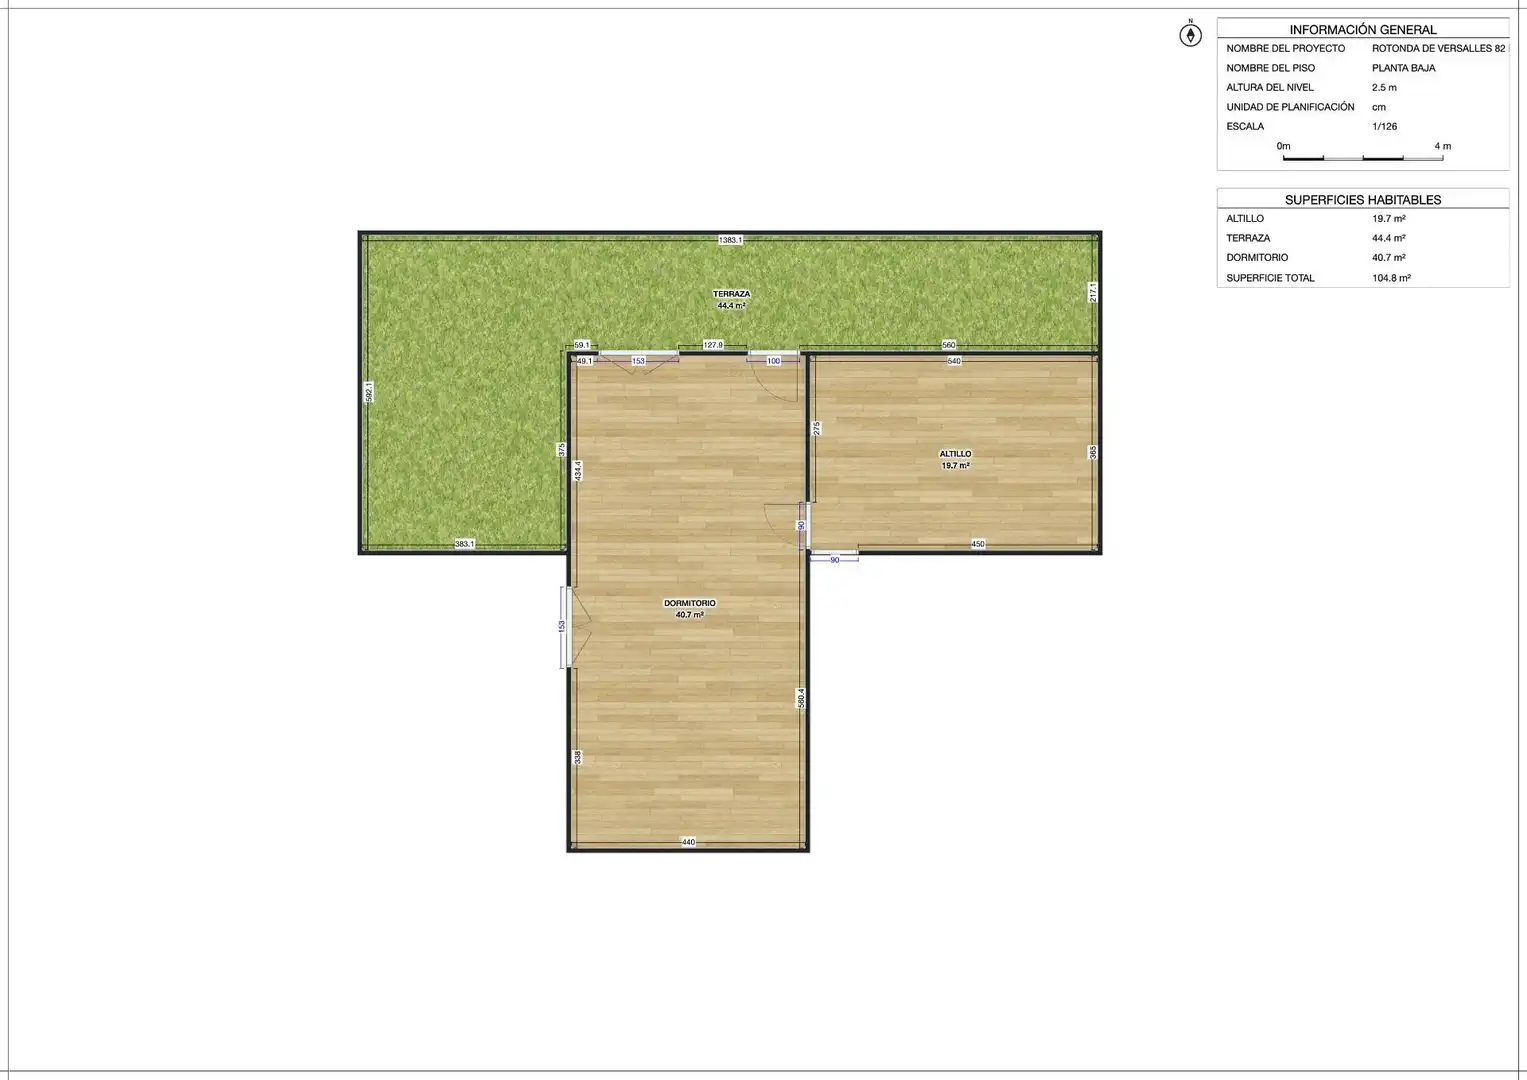The image size is (1527, 1080).
Task: Click the '275' altillo wall dimension
Action: (817, 427)
